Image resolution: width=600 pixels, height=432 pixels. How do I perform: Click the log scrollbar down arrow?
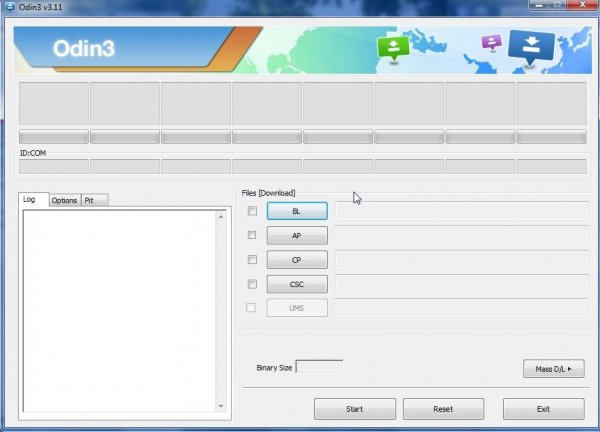[221, 406]
